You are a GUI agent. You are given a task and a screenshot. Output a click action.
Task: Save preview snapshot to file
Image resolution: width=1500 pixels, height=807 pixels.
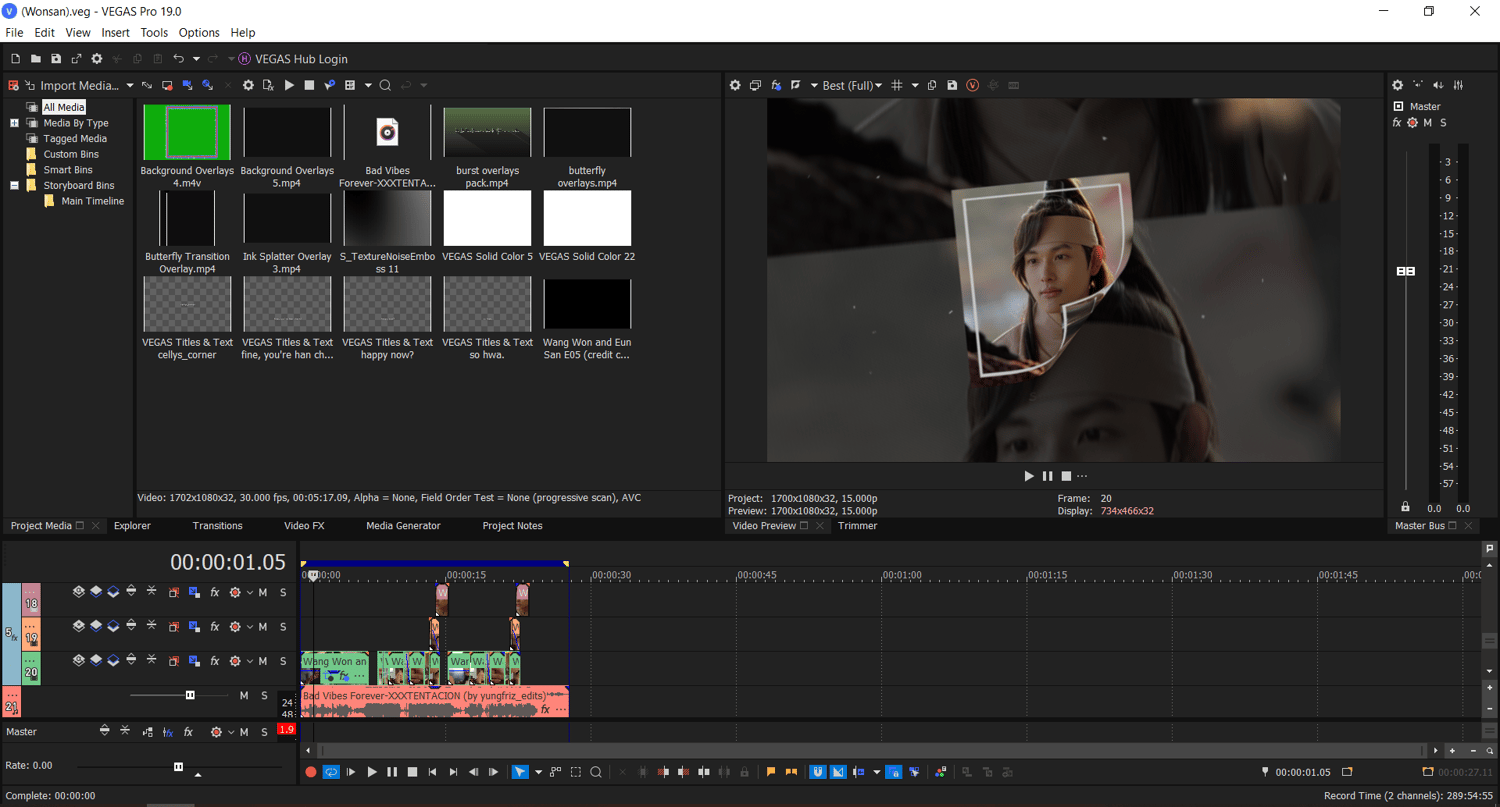pyautogui.click(x=952, y=86)
